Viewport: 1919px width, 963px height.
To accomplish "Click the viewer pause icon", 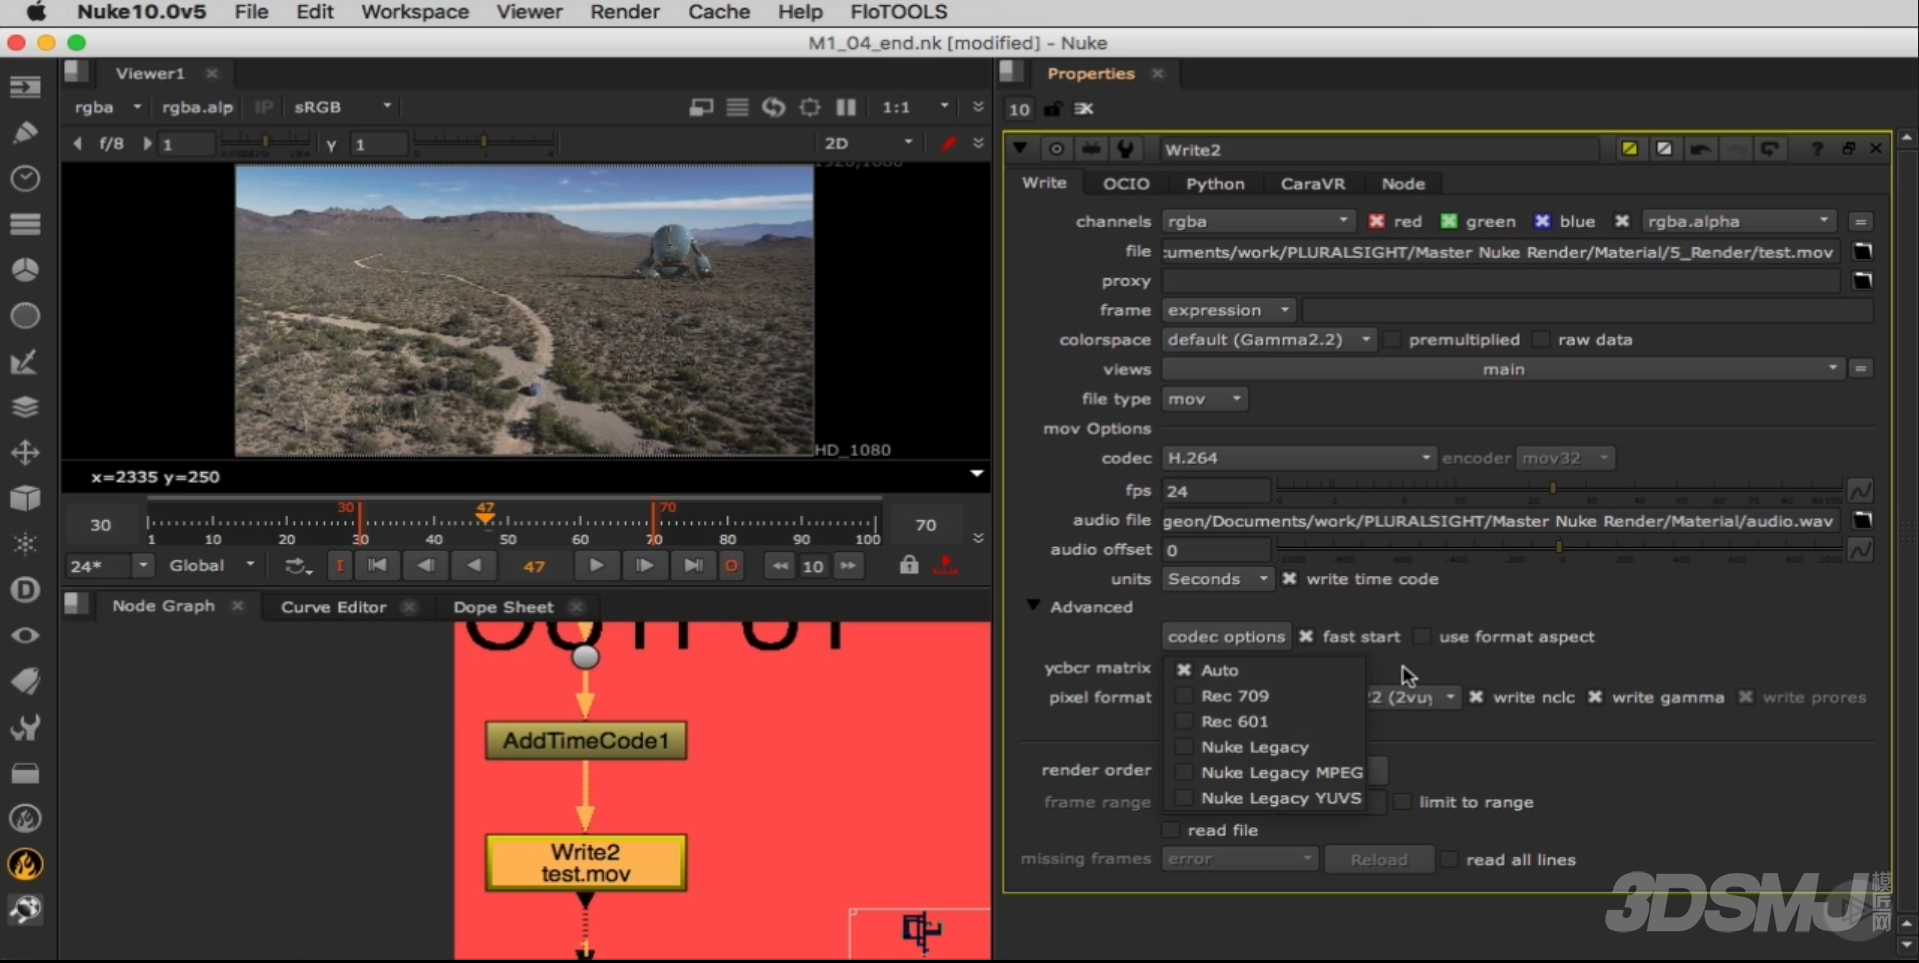I will [846, 107].
